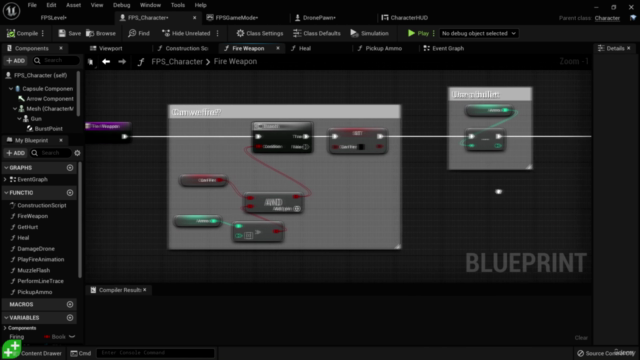The width and height of the screenshot is (640, 360).
Task: Open Class Settings
Action: tap(260, 33)
